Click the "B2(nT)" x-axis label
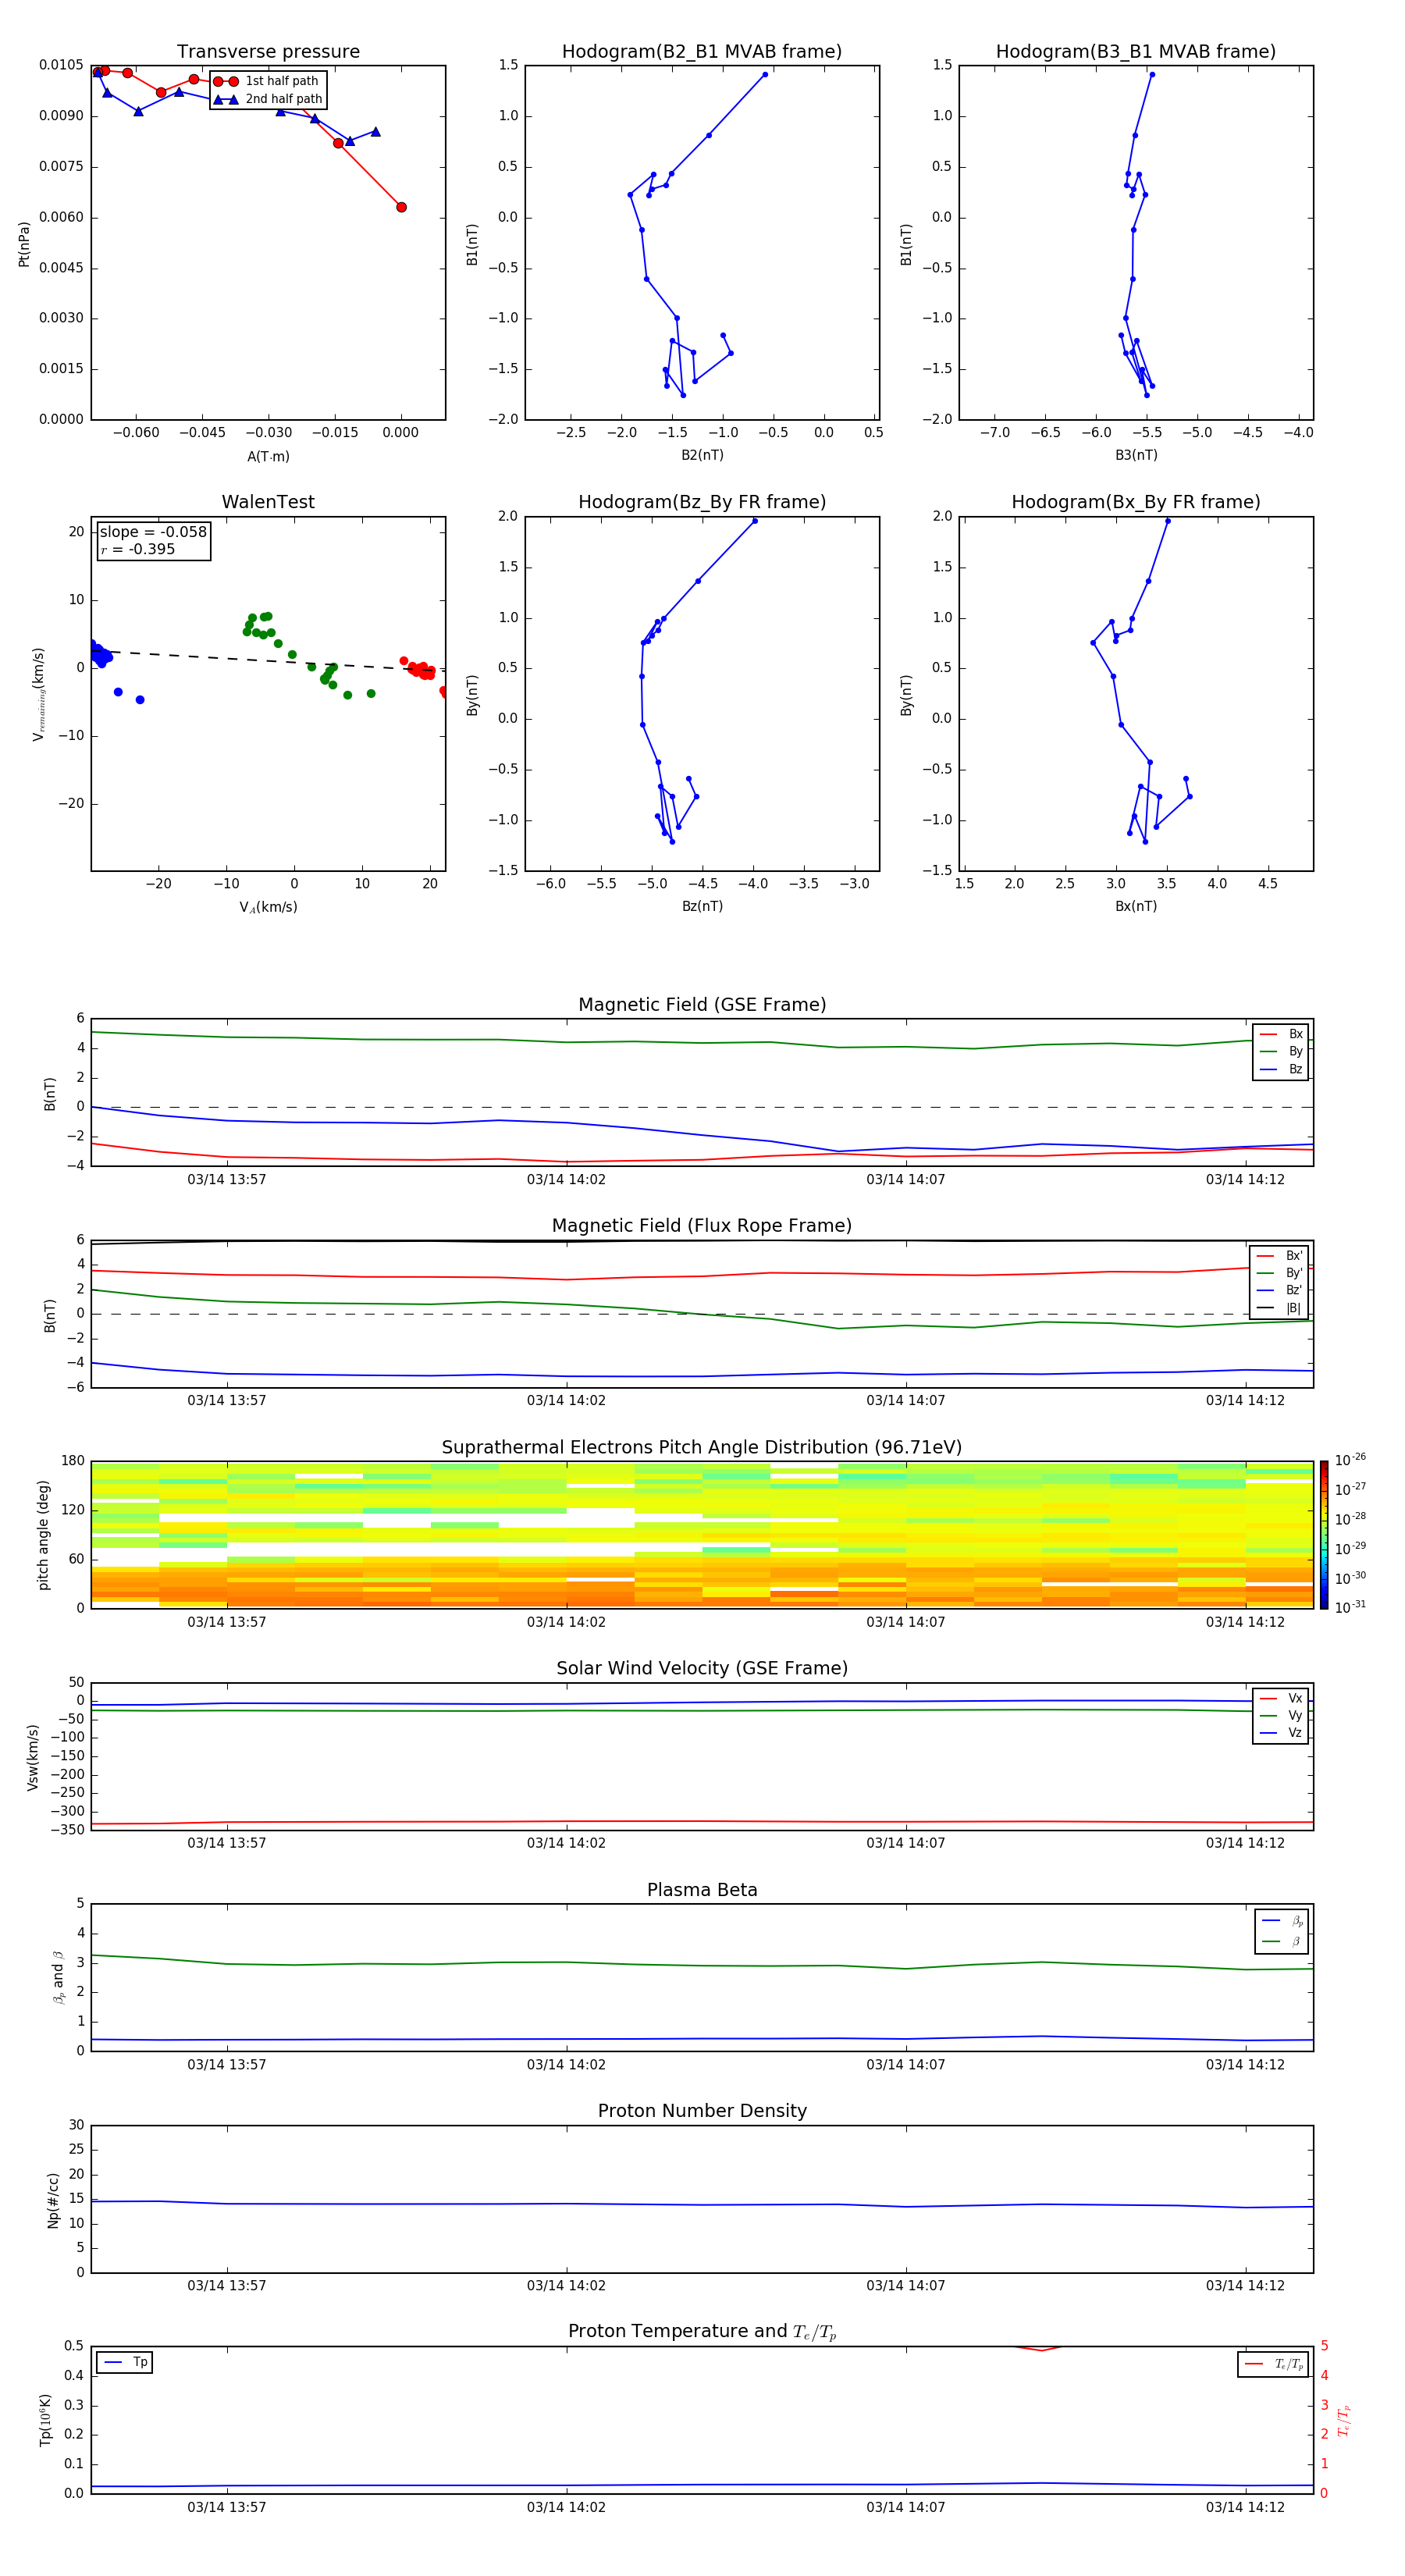Image resolution: width=1405 pixels, height=2576 pixels. [702, 455]
